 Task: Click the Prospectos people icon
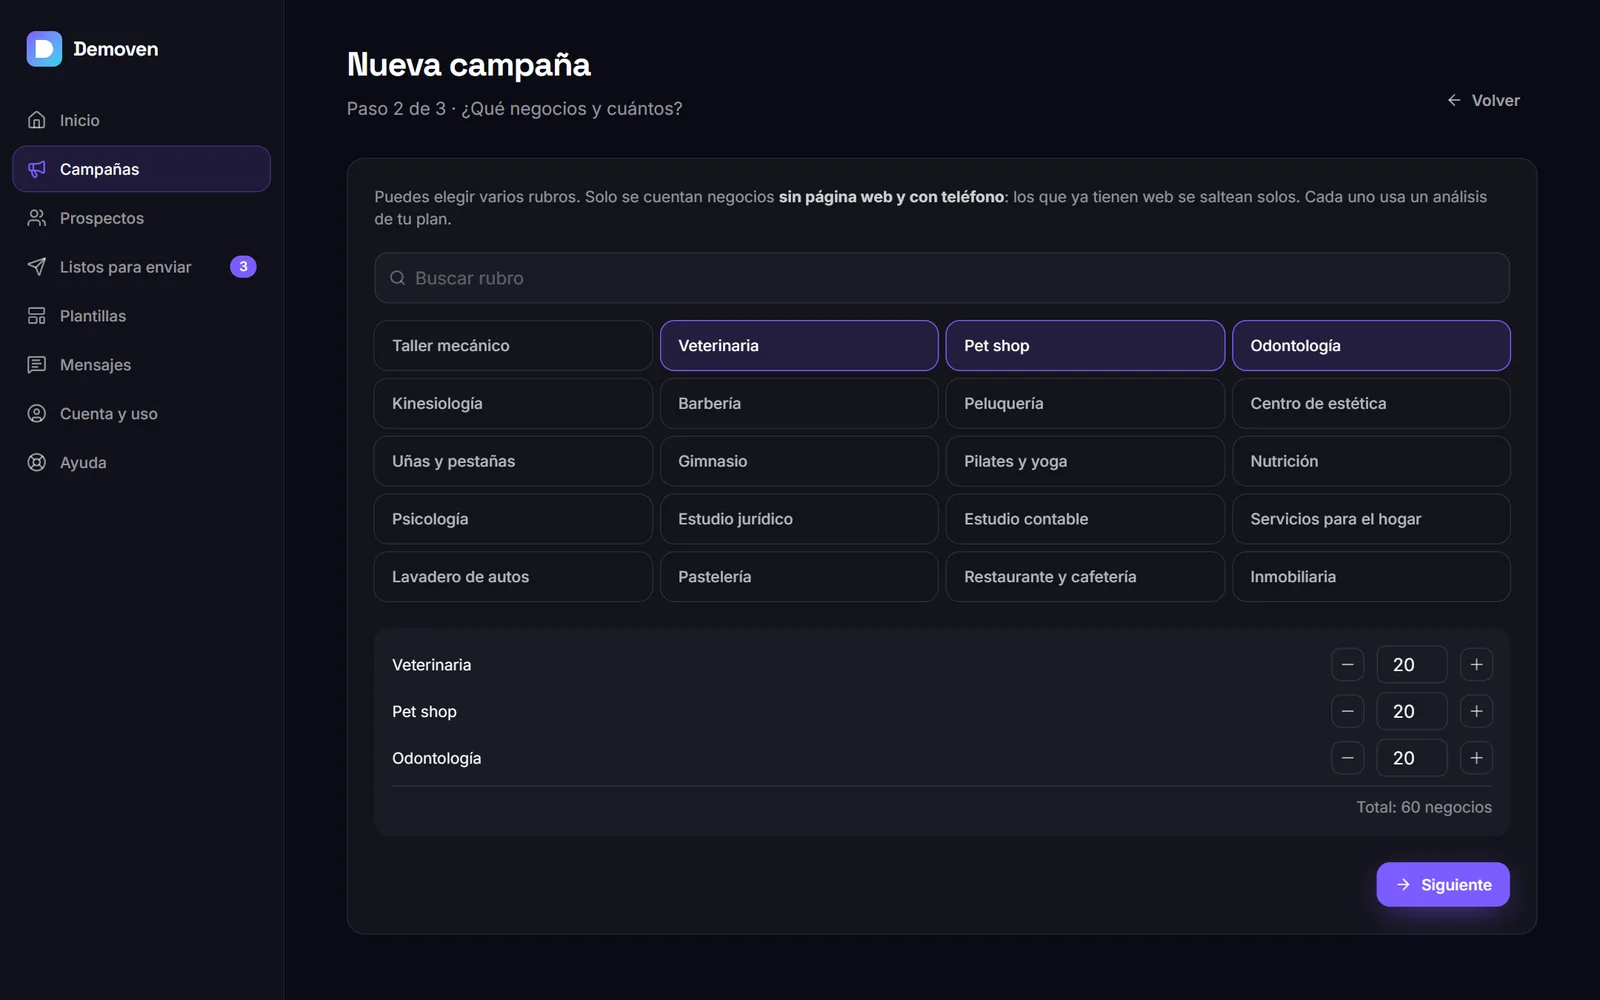coord(37,218)
